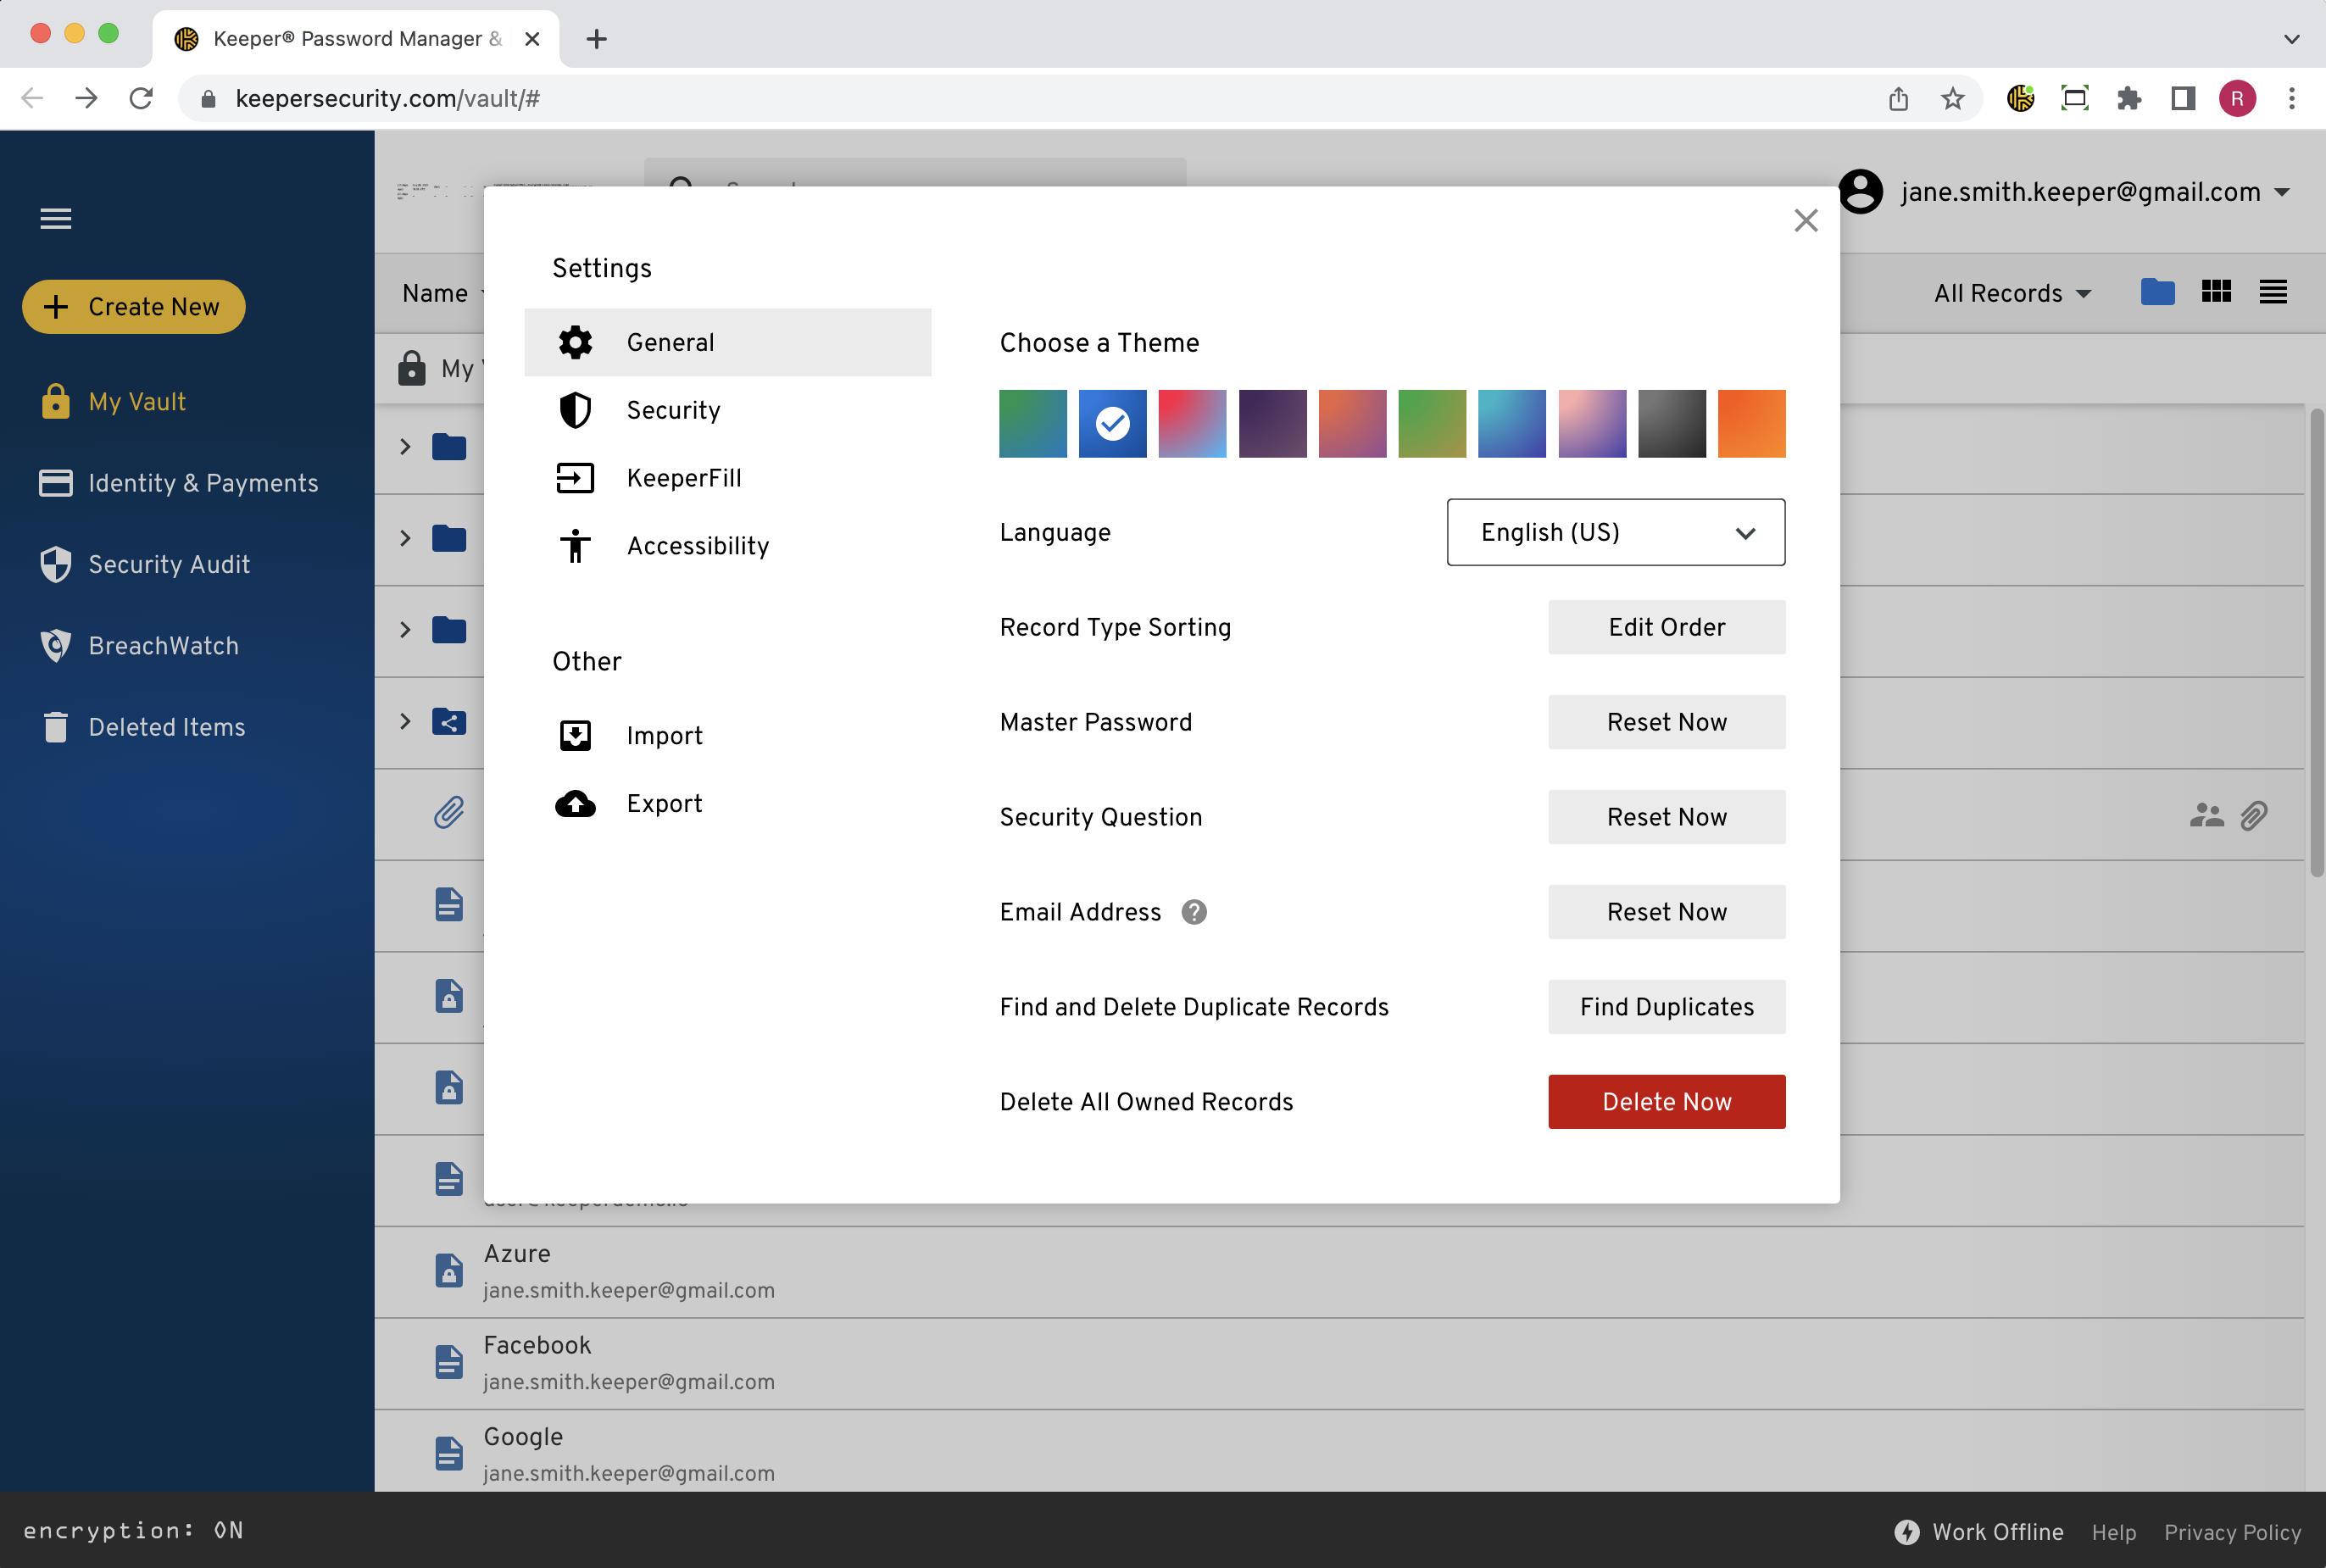Close the Settings dialog
This screenshot has width=2326, height=1568.
pos(1805,220)
